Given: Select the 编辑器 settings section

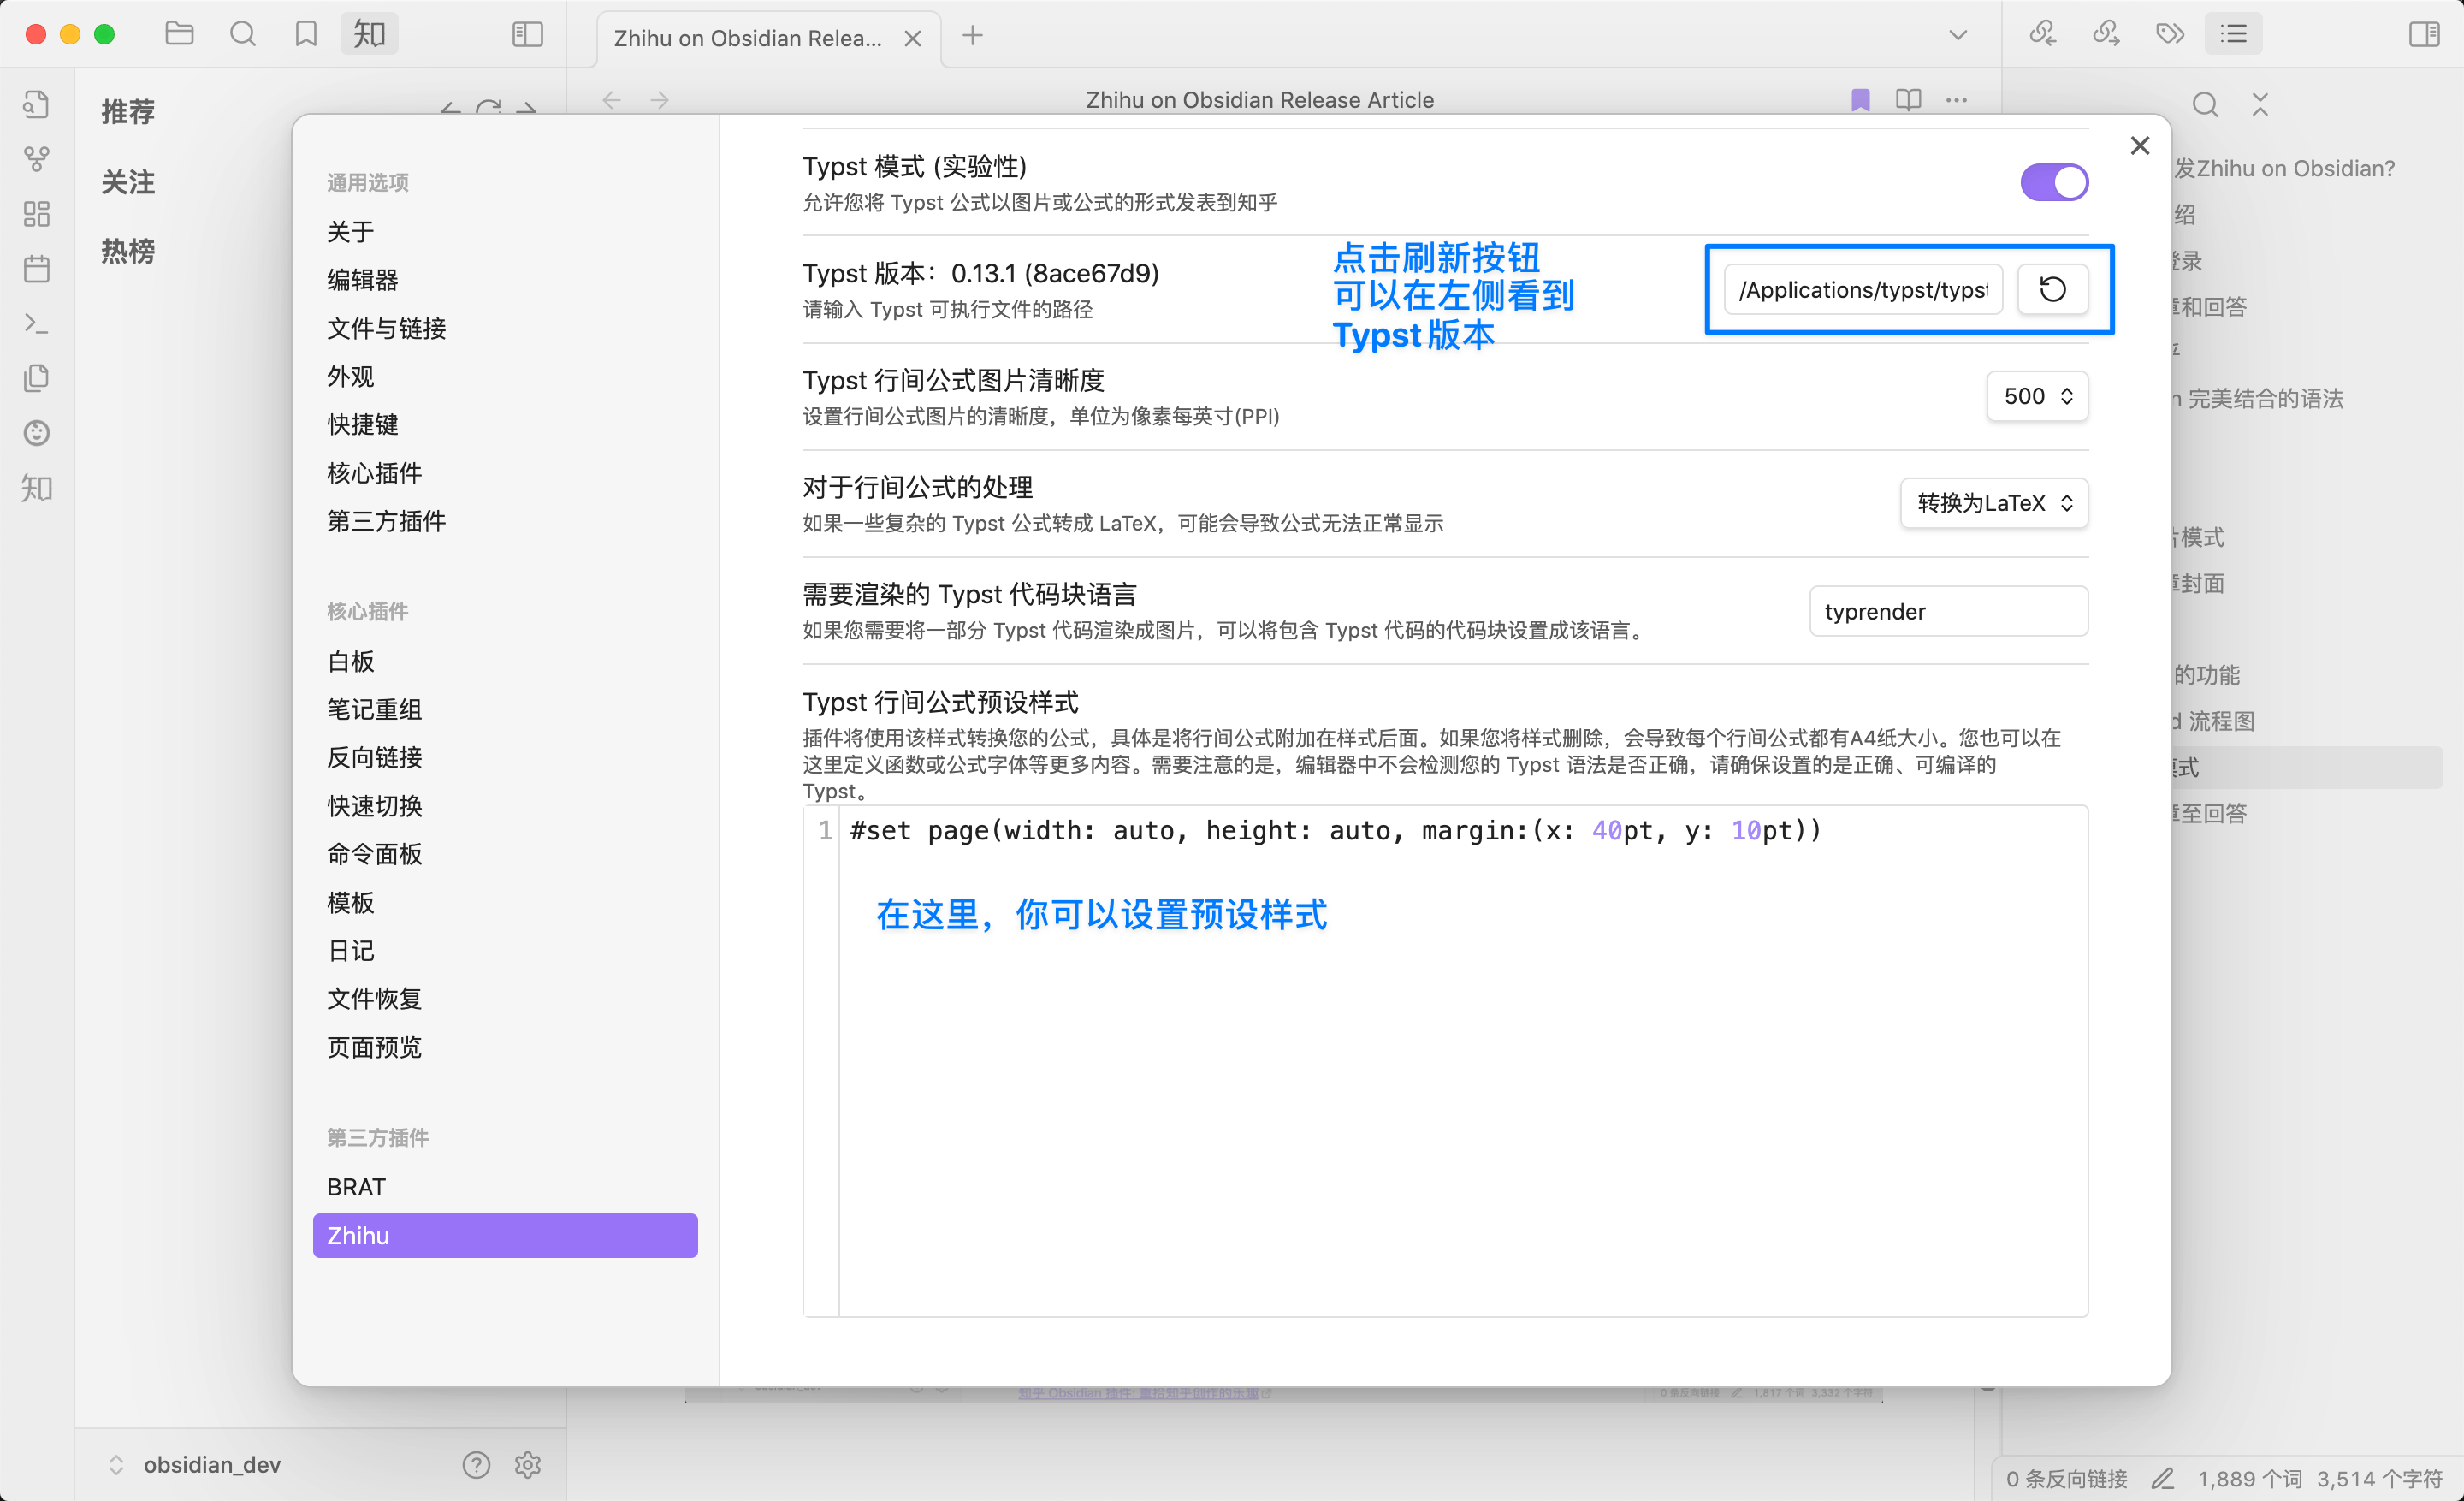Looking at the screenshot, I should (x=363, y=280).
